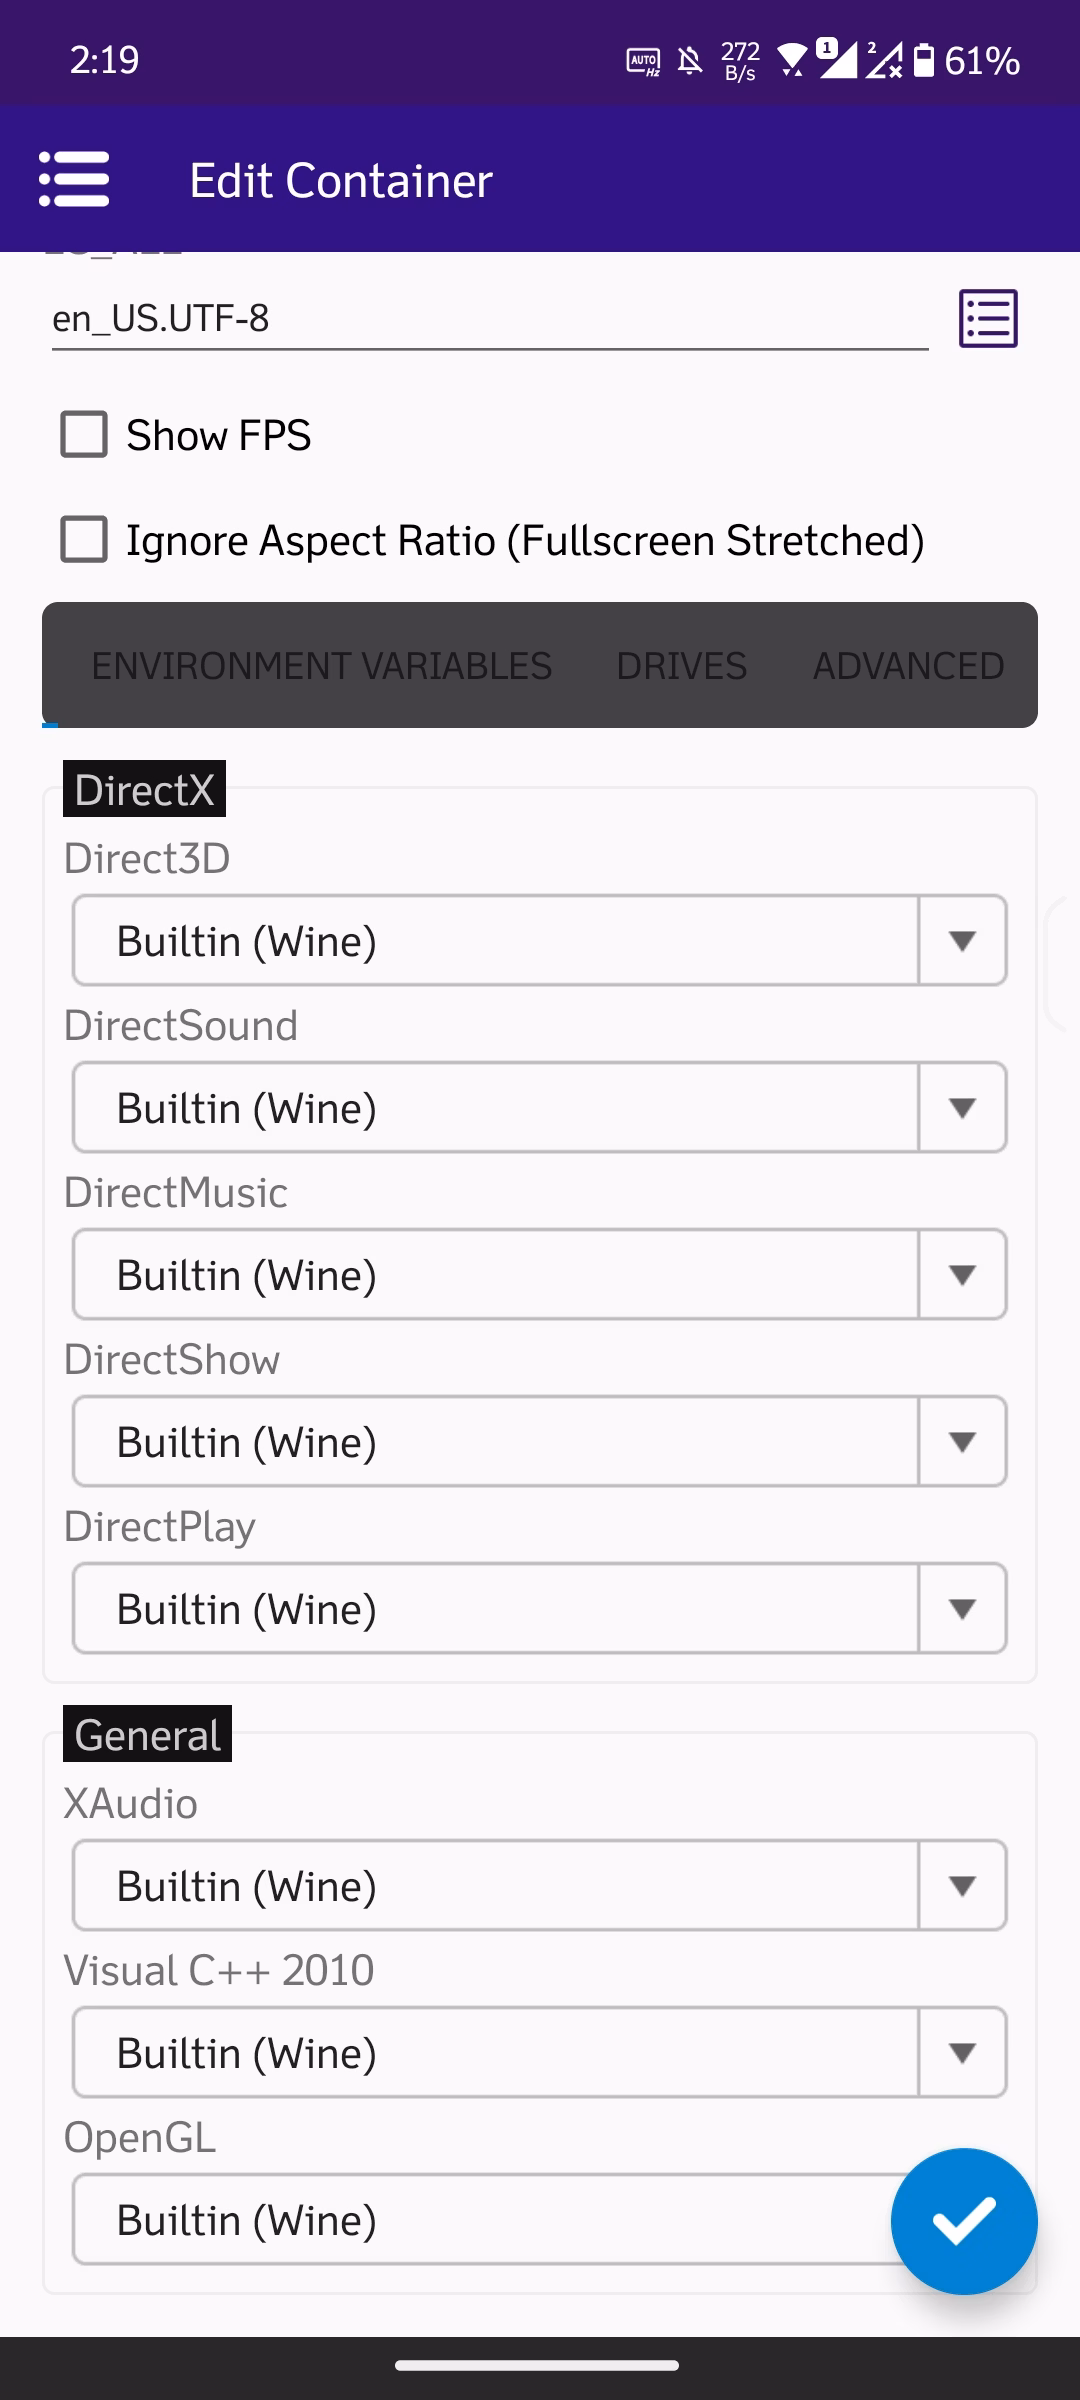Enable the Show FPS checkbox

[84, 435]
